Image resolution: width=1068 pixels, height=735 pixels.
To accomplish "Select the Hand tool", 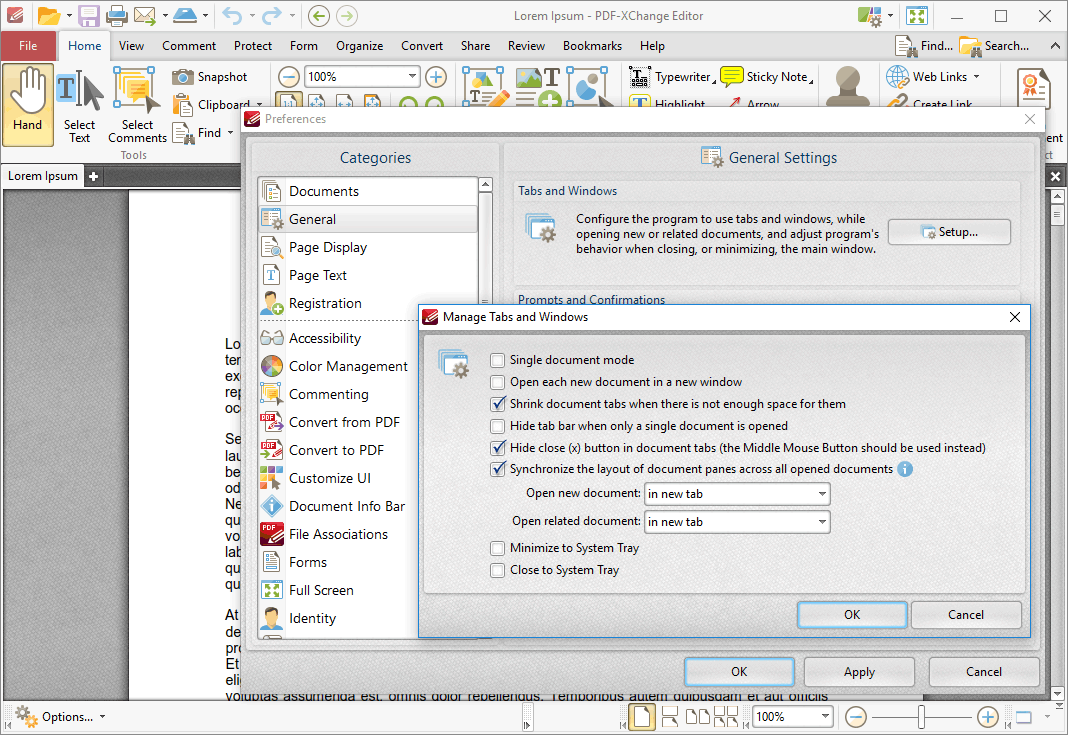I will pyautogui.click(x=27, y=104).
